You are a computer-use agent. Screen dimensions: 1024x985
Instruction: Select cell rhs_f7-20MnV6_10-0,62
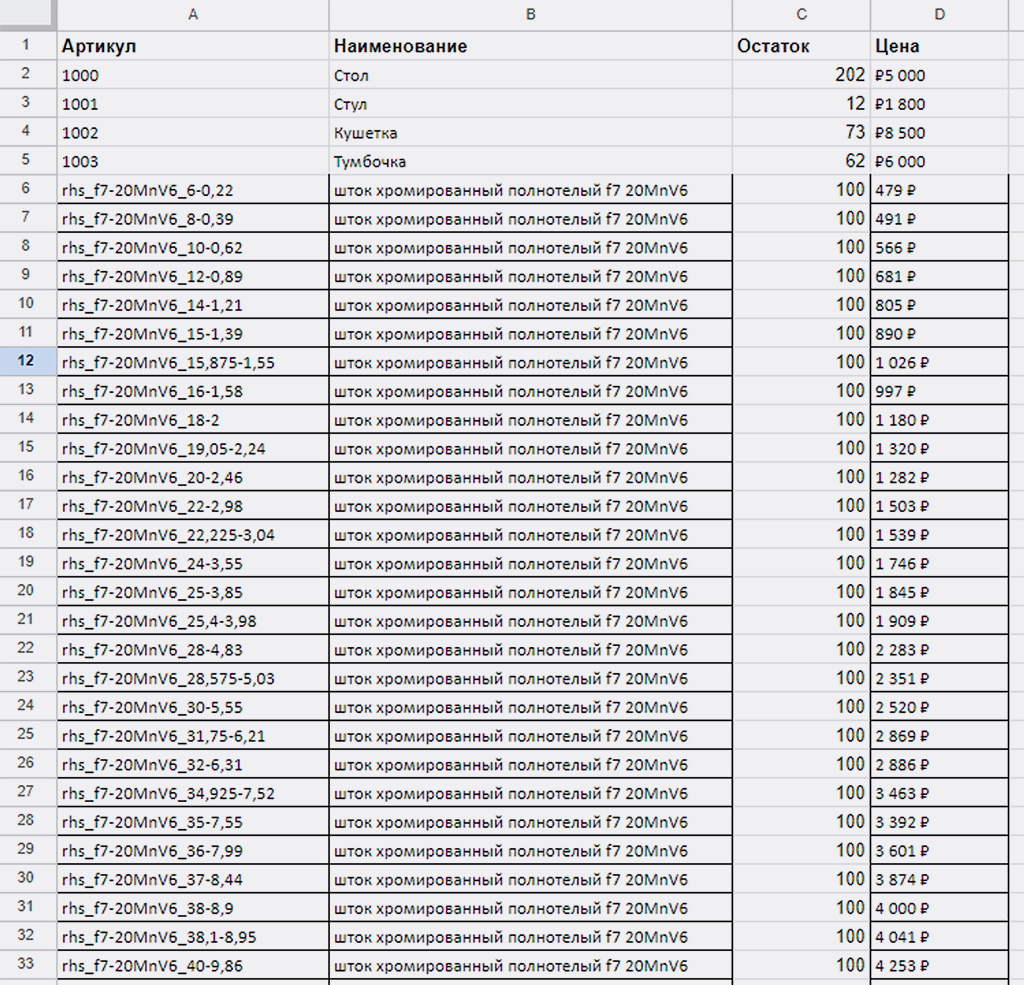(x=193, y=247)
